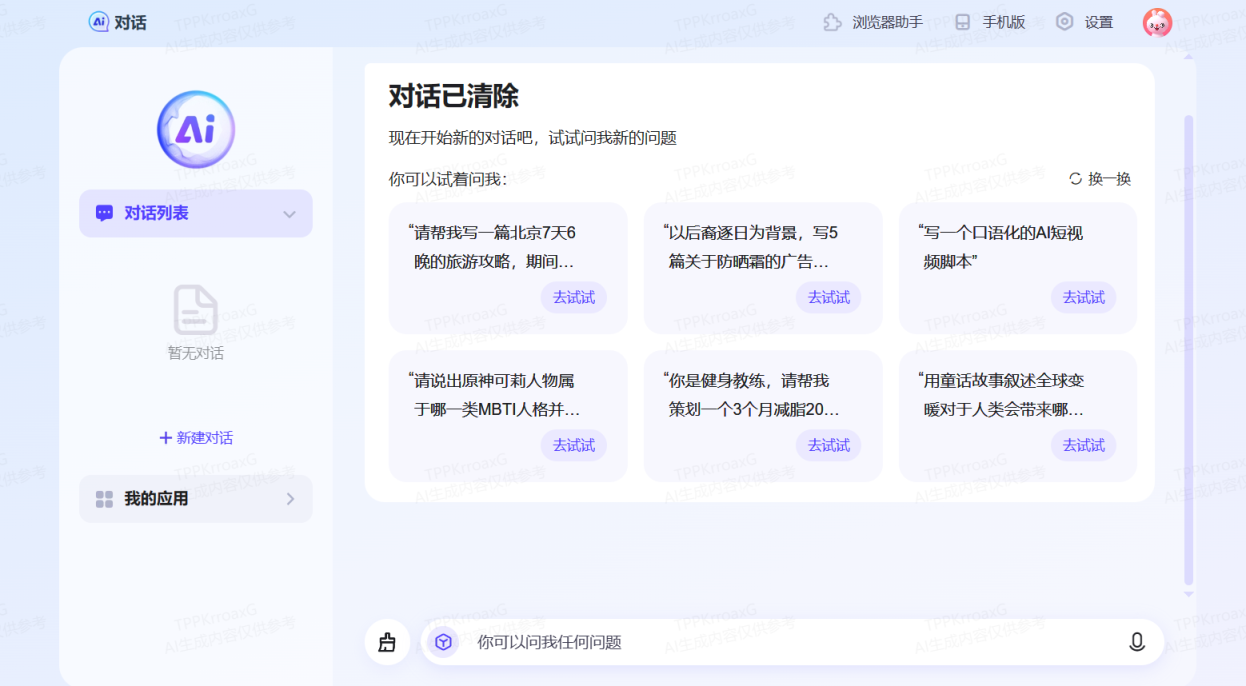
Task: Click the 对话列表 chat list icon
Action: pos(105,213)
